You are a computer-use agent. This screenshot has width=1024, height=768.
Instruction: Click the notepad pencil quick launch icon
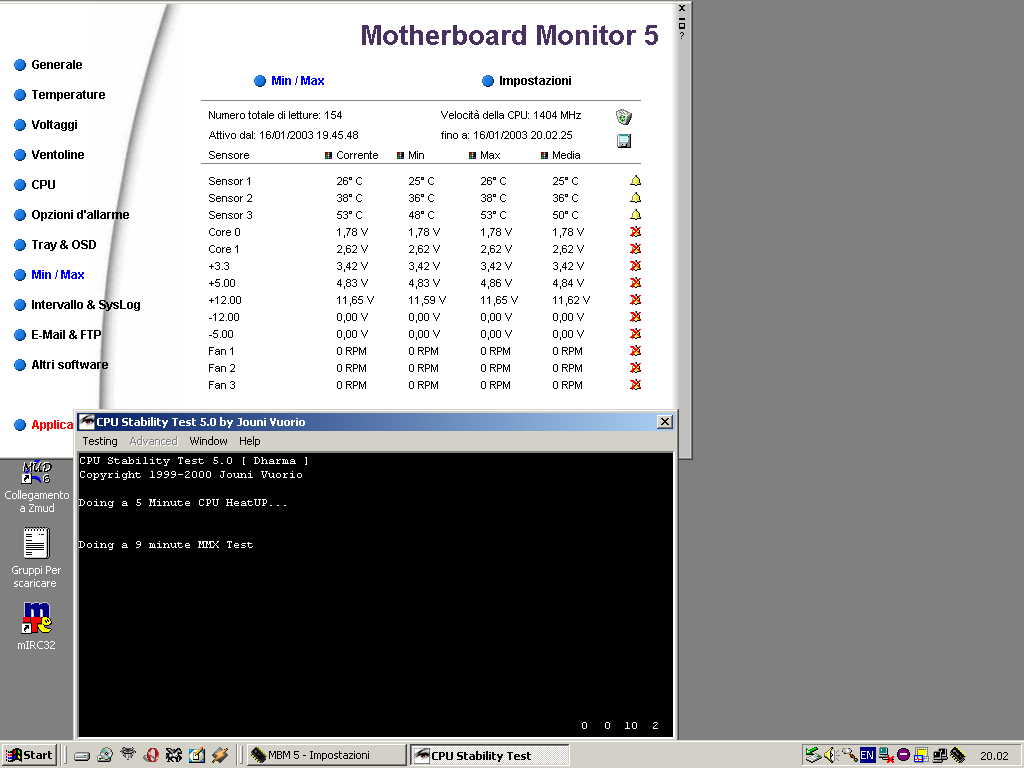tap(197, 756)
